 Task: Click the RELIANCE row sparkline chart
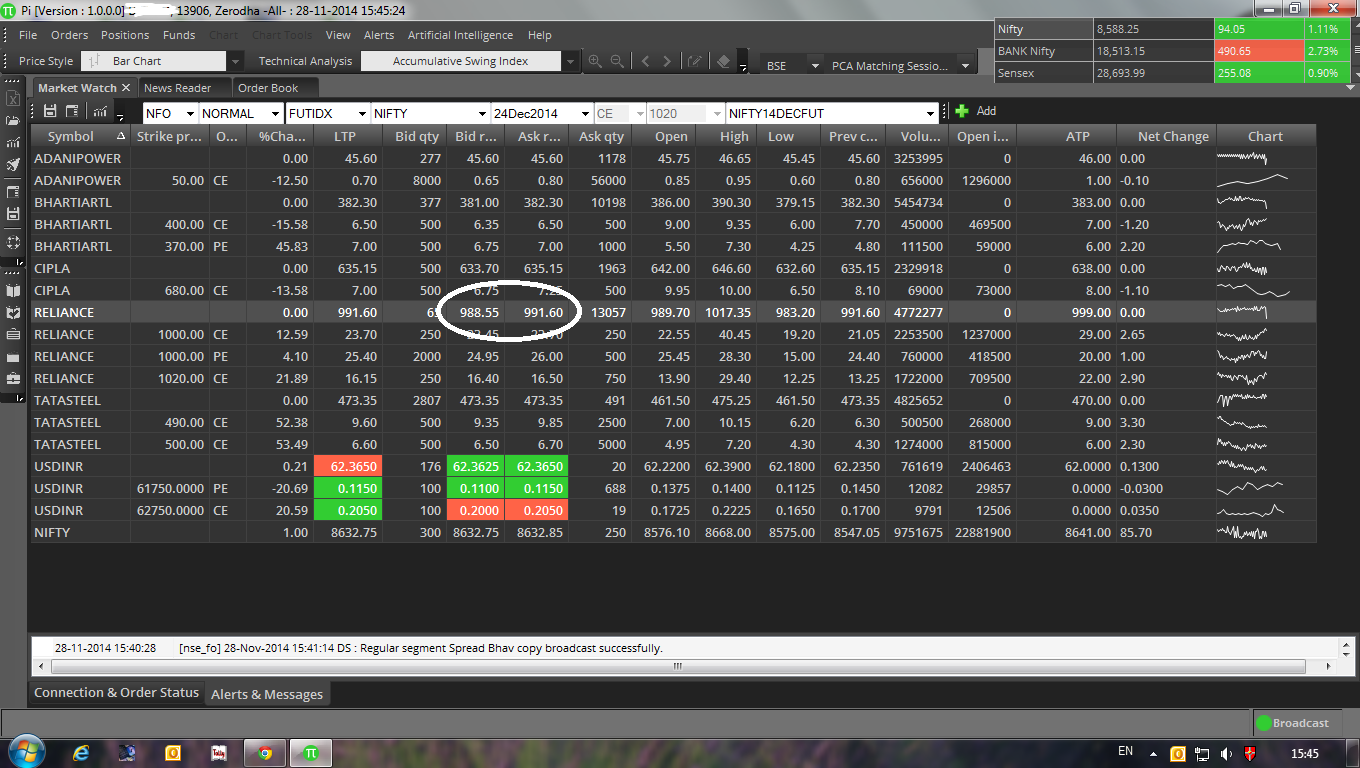(x=1243, y=312)
